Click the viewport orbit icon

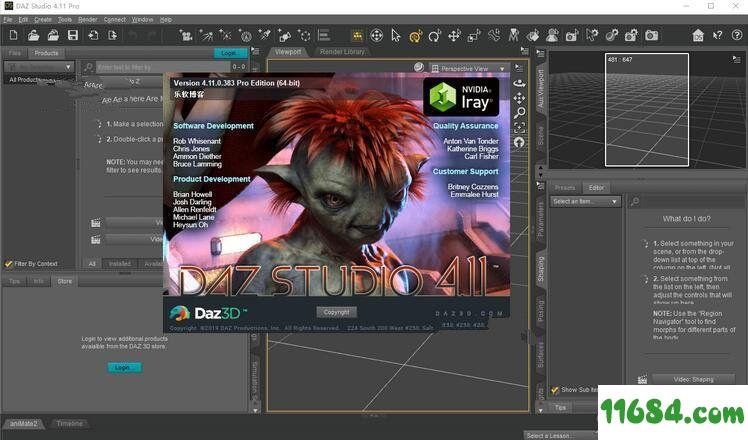519,83
